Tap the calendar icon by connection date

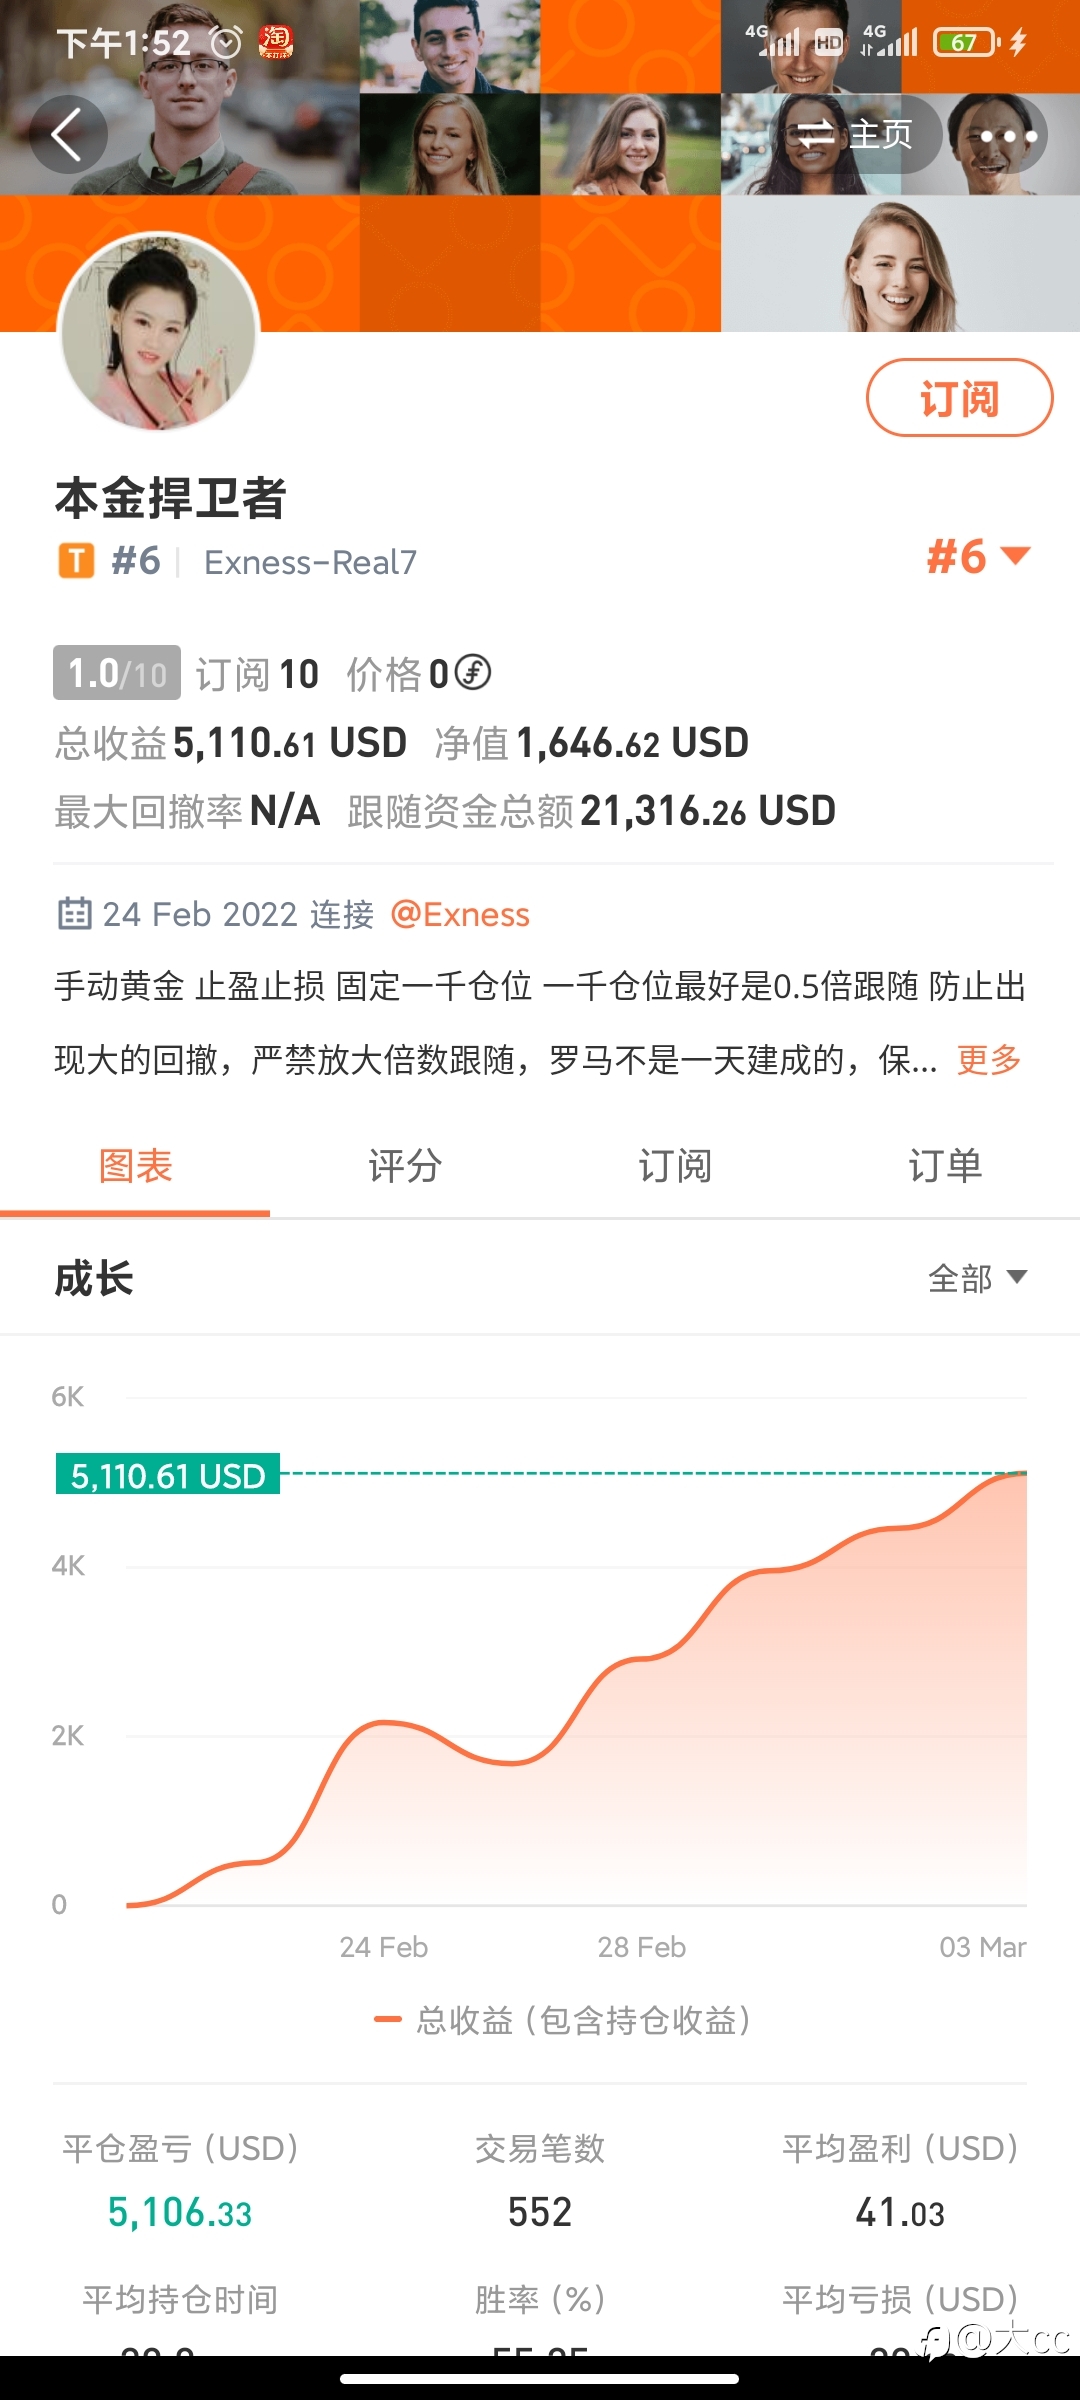pyautogui.click(x=74, y=913)
